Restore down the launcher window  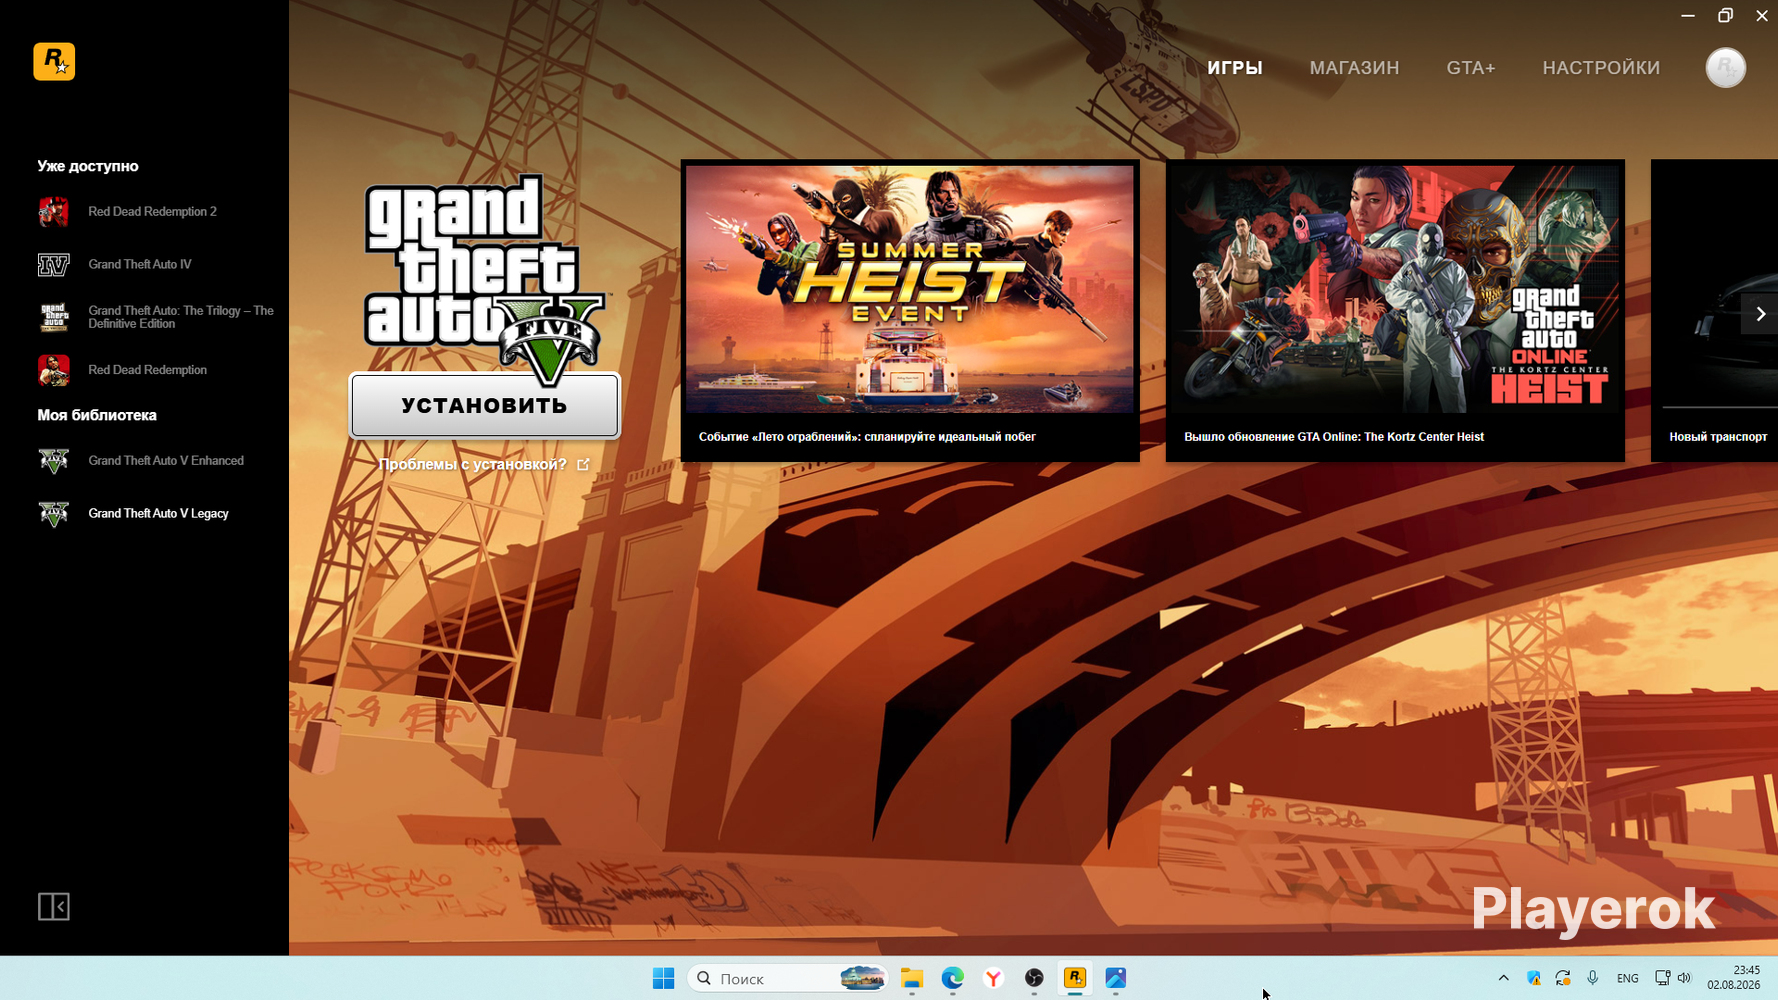coord(1725,16)
